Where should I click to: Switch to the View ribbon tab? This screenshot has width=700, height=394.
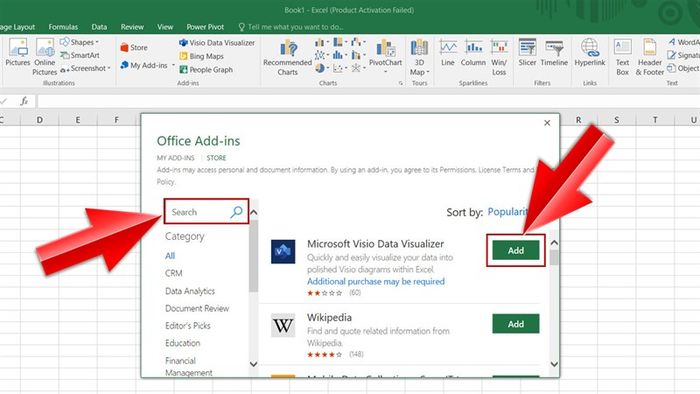pyautogui.click(x=165, y=27)
